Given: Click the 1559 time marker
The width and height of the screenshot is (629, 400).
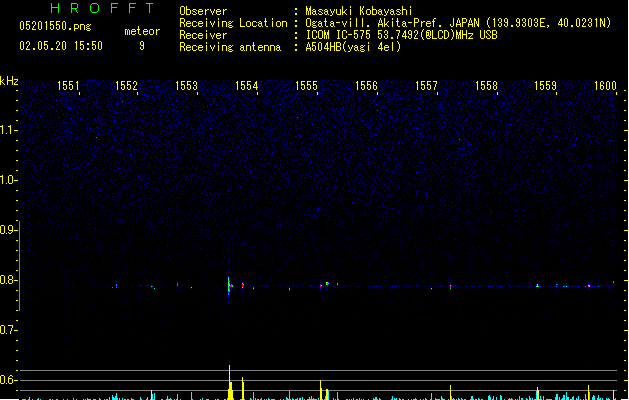Looking at the screenshot, I should pos(546,86).
